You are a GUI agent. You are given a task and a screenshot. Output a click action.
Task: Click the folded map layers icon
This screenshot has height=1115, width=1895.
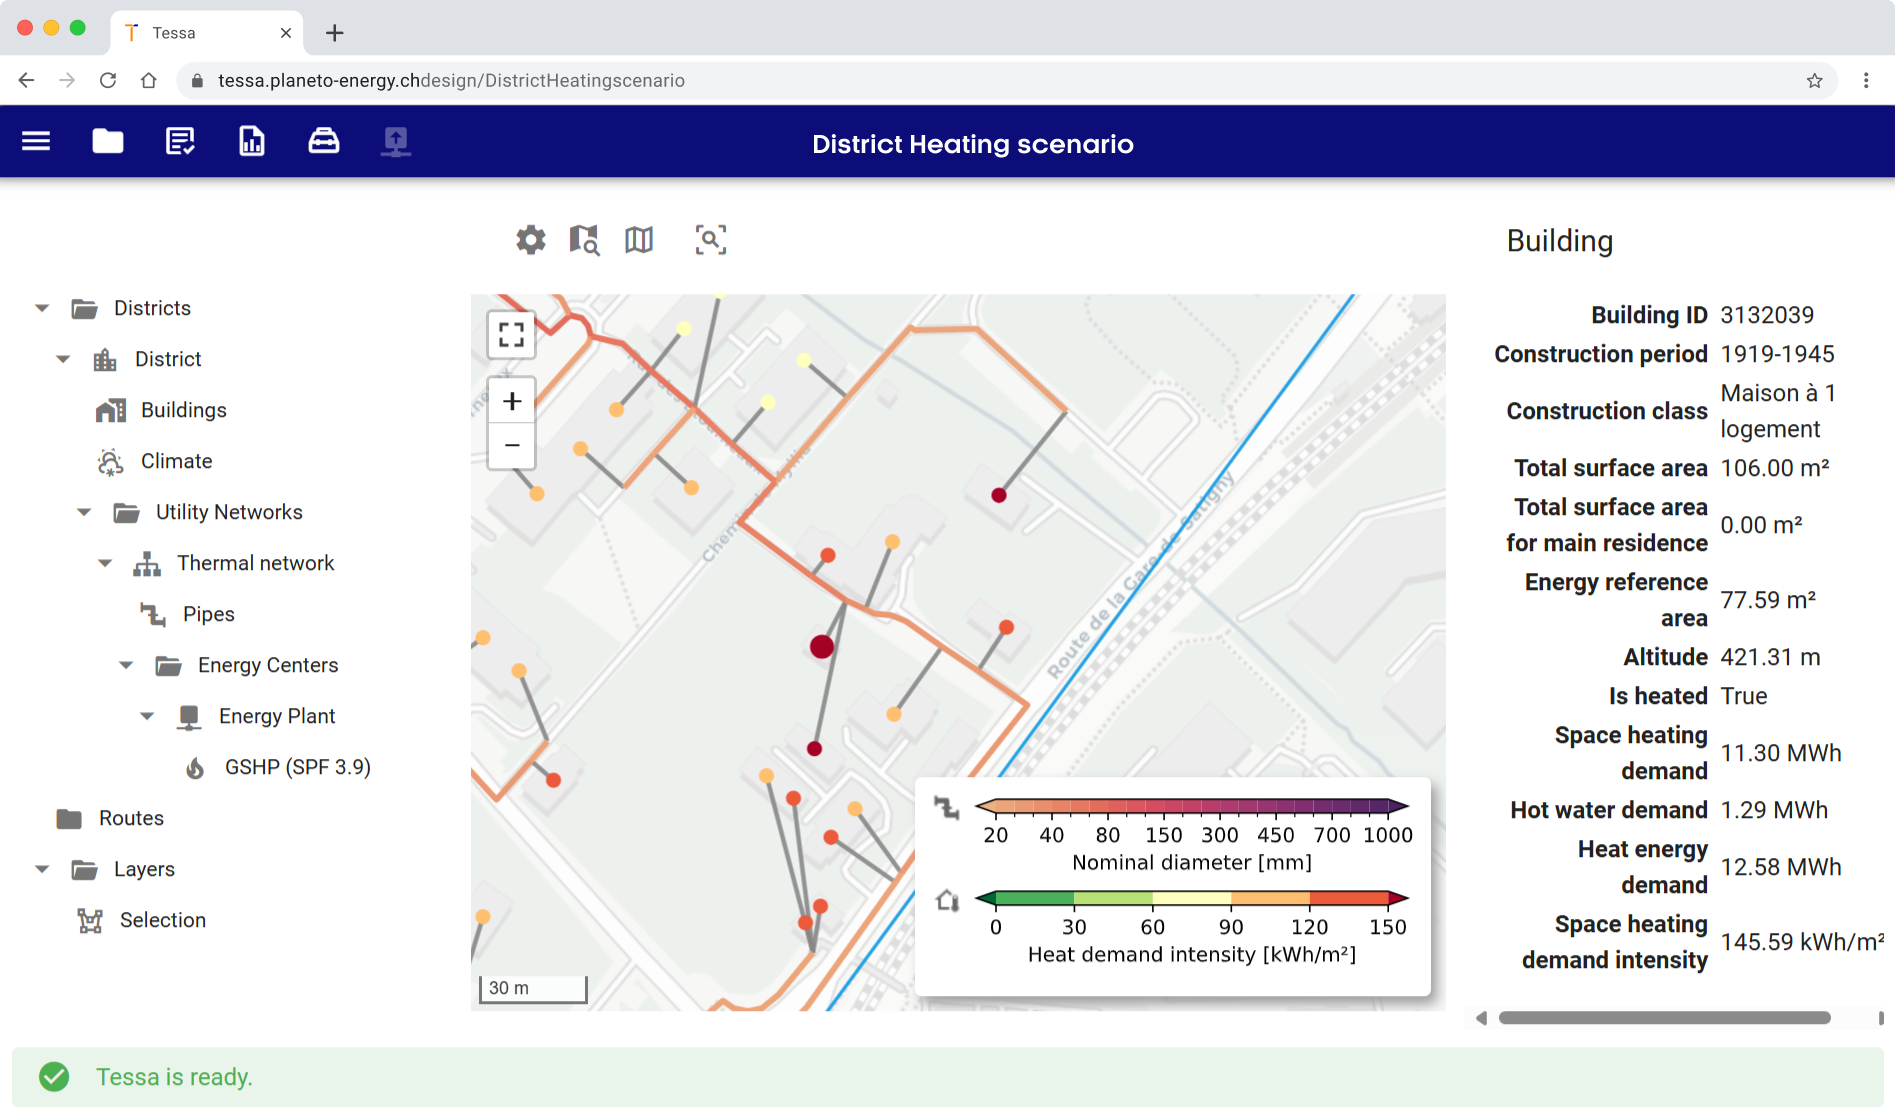[639, 240]
